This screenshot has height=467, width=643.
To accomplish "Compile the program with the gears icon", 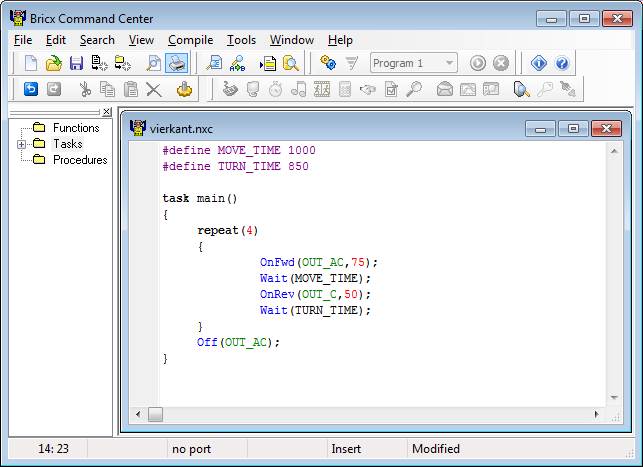I will tap(328, 63).
